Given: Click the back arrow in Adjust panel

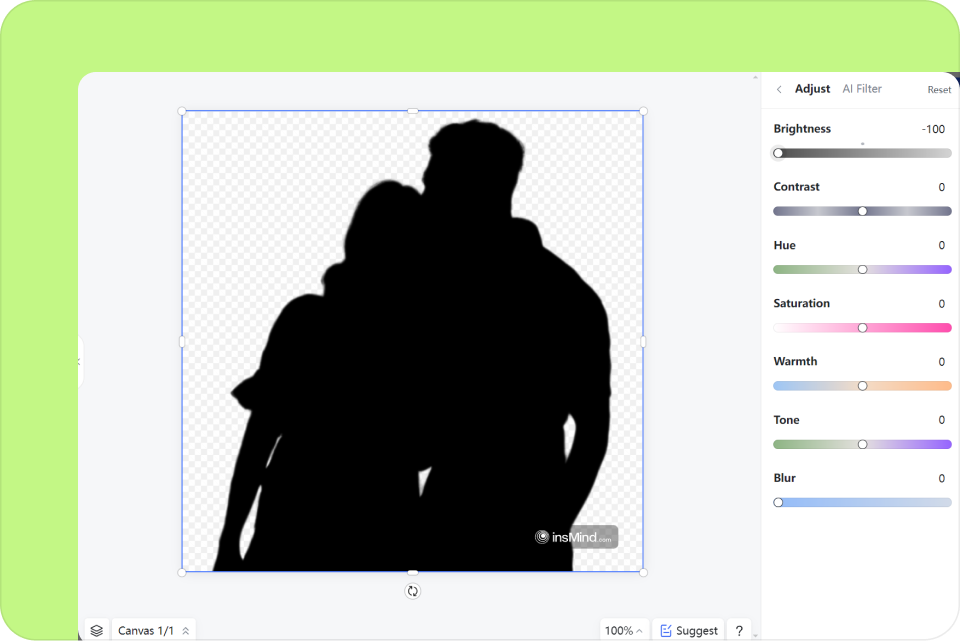Looking at the screenshot, I should click(x=779, y=89).
